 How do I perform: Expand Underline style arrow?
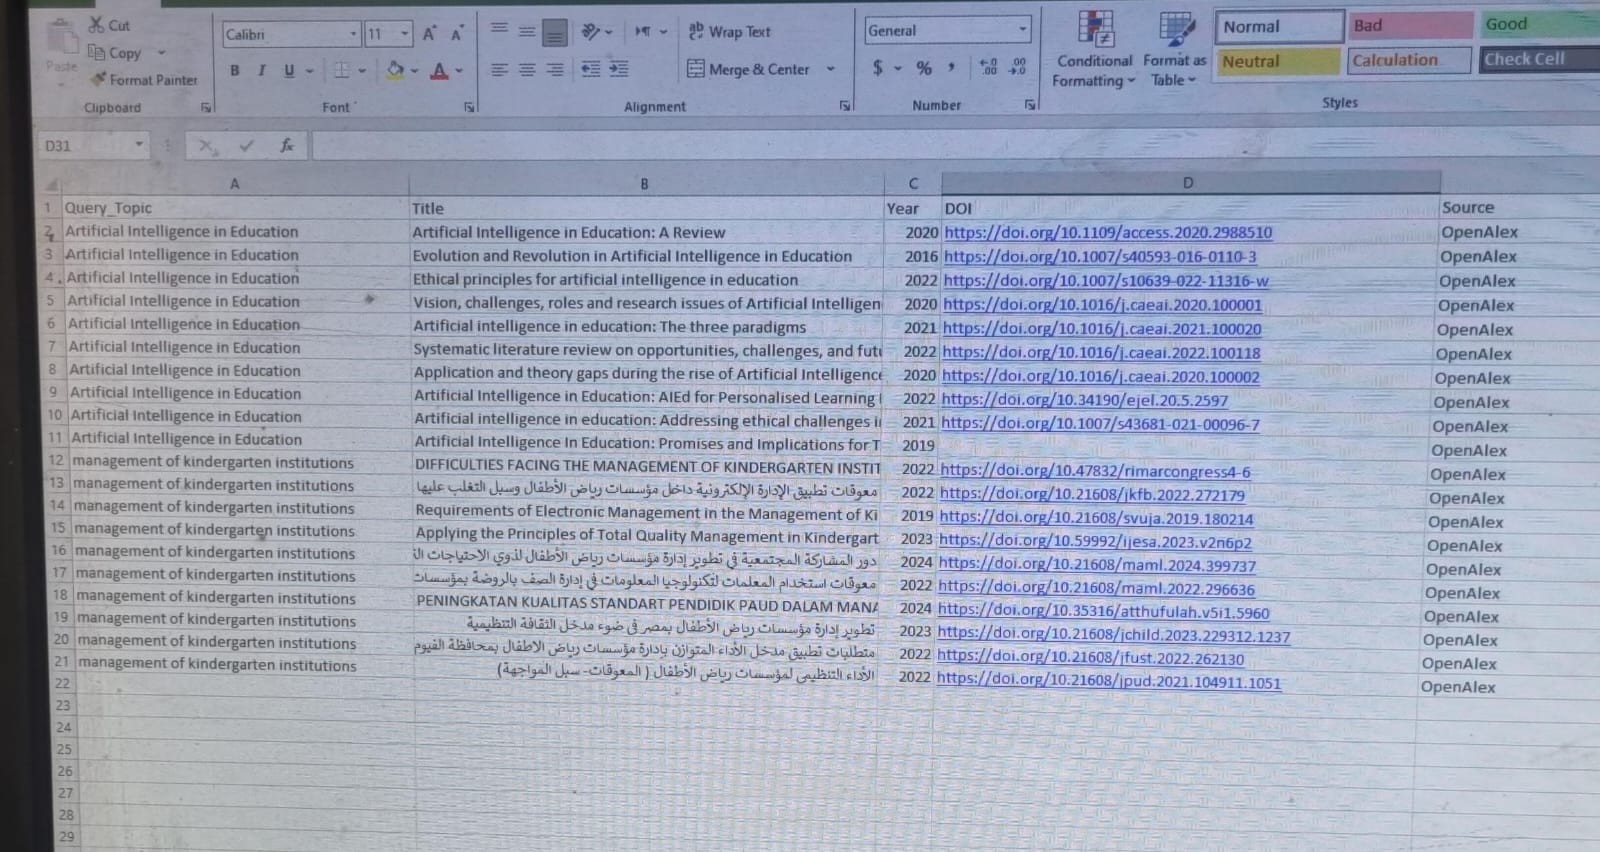pyautogui.click(x=309, y=70)
